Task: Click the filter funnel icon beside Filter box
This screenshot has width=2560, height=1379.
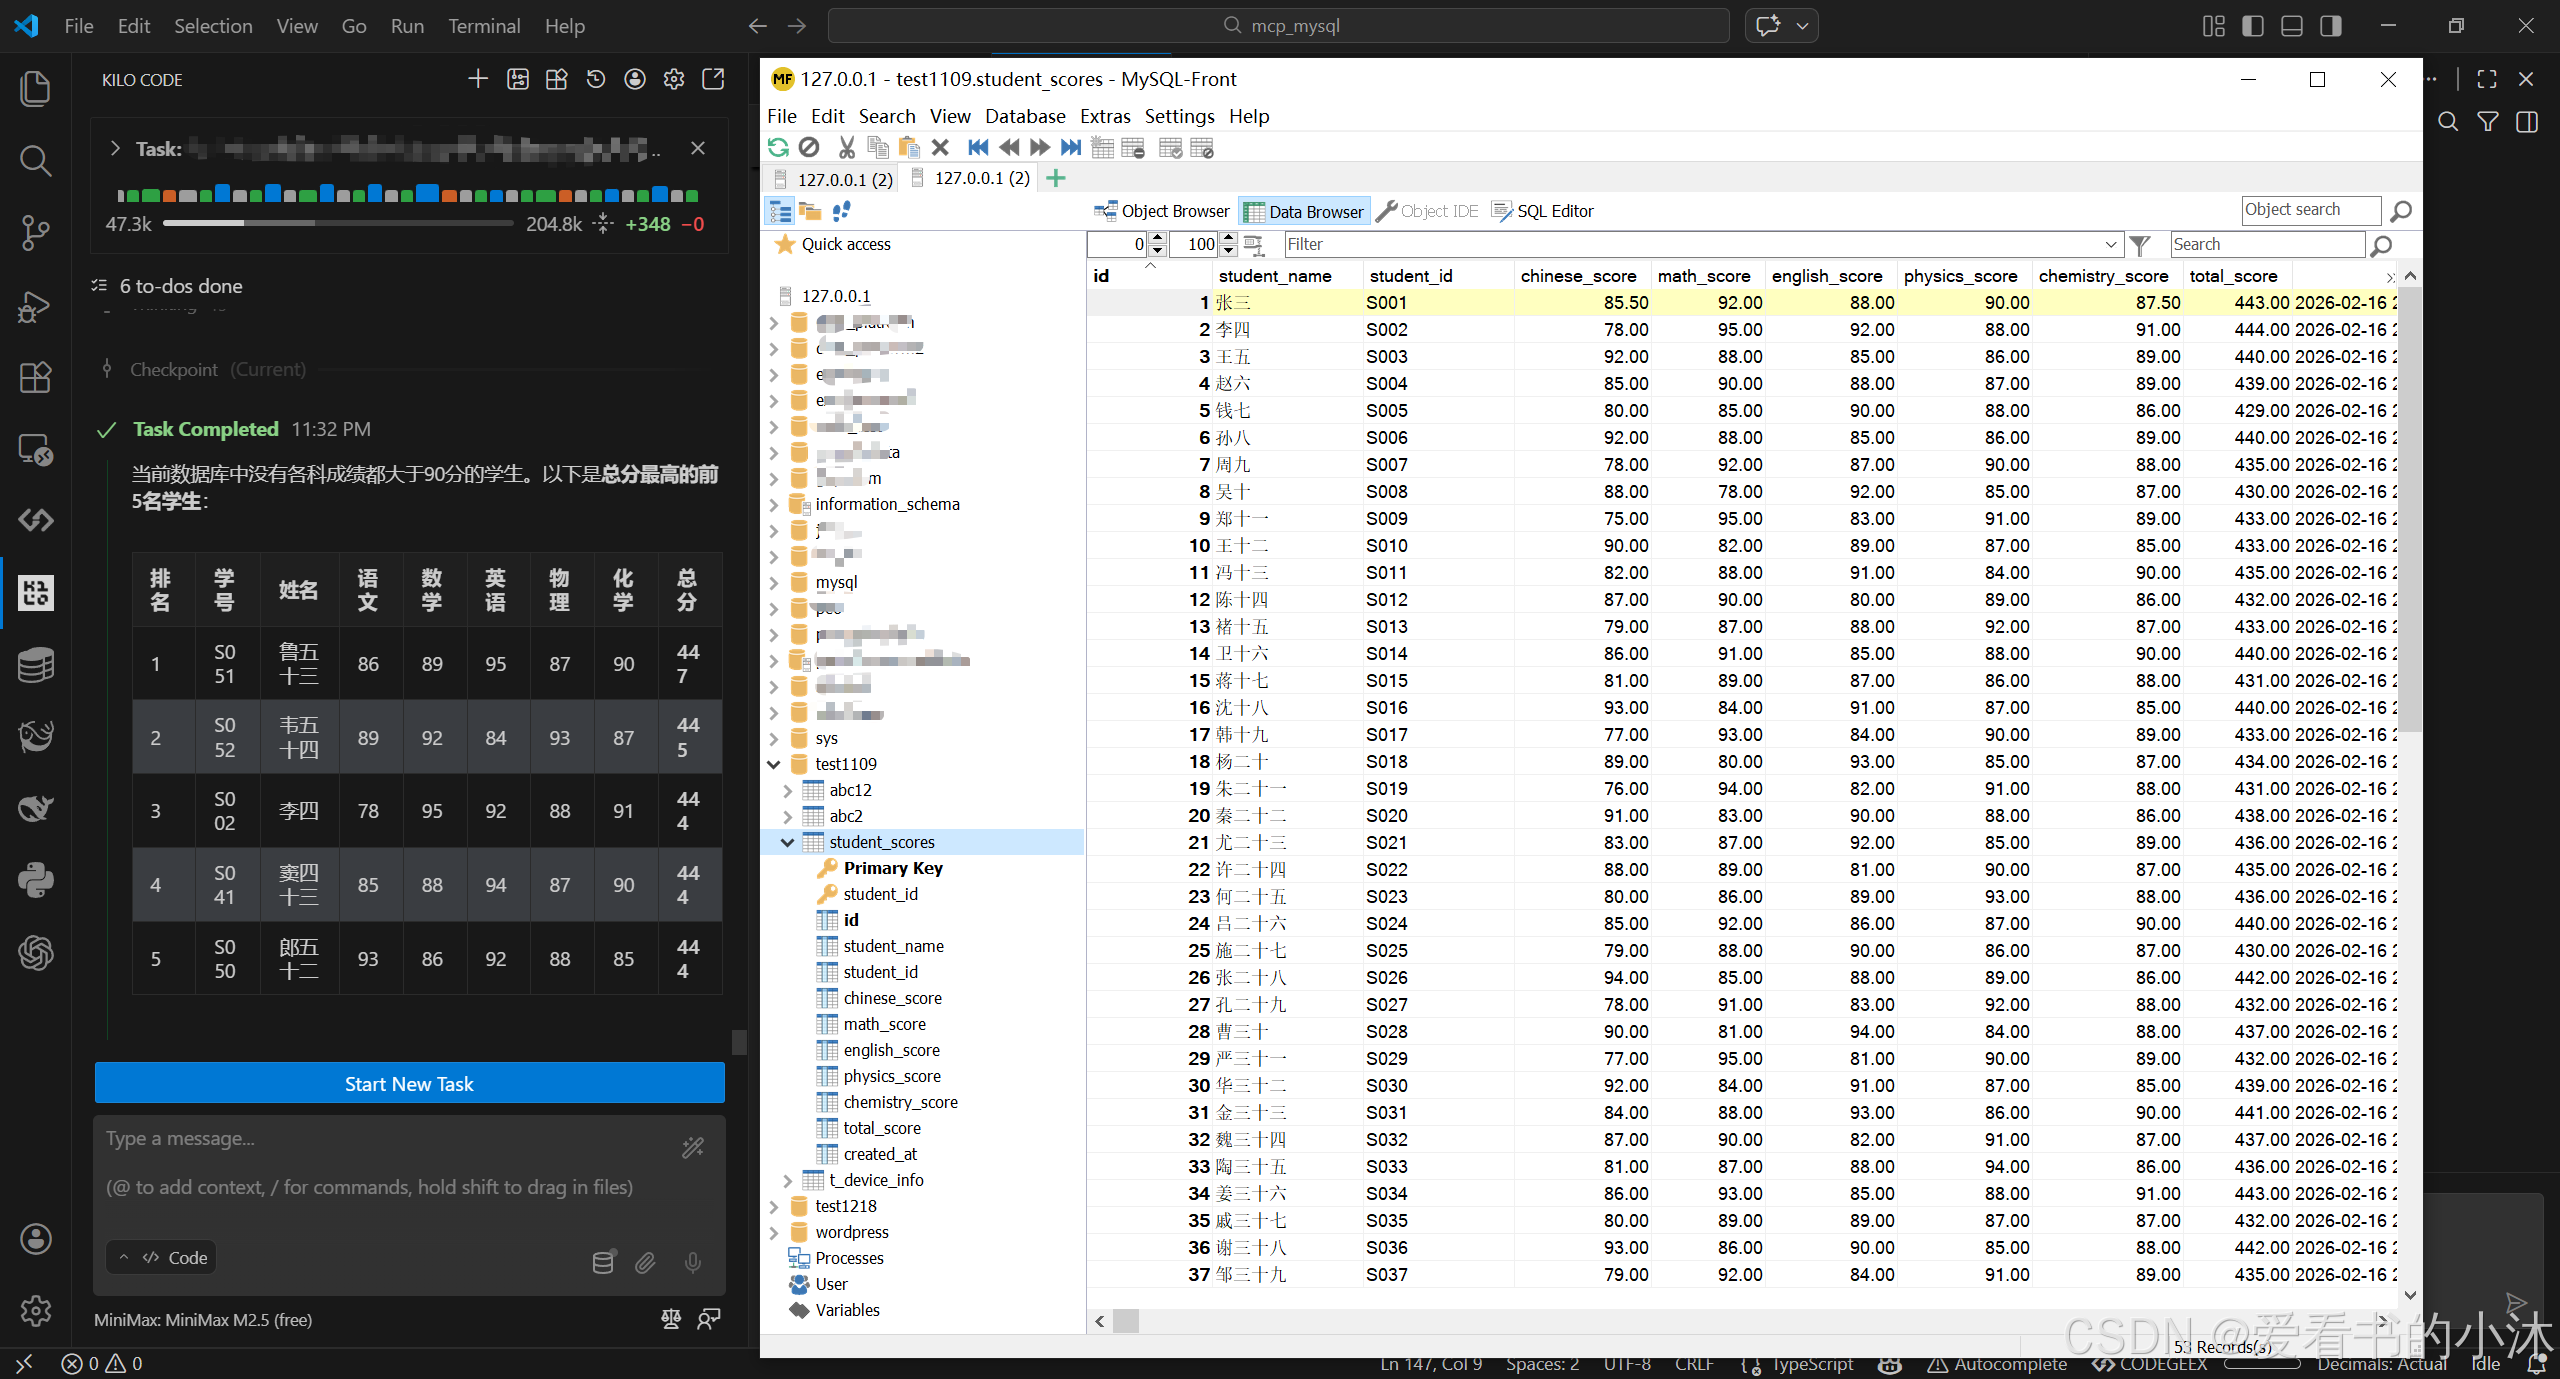Action: click(2140, 245)
